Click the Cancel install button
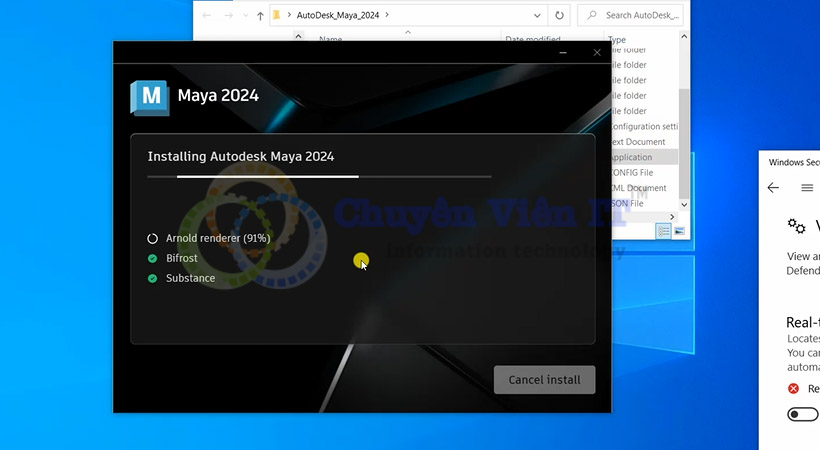Screen dimensions: 820x450 click(544, 380)
